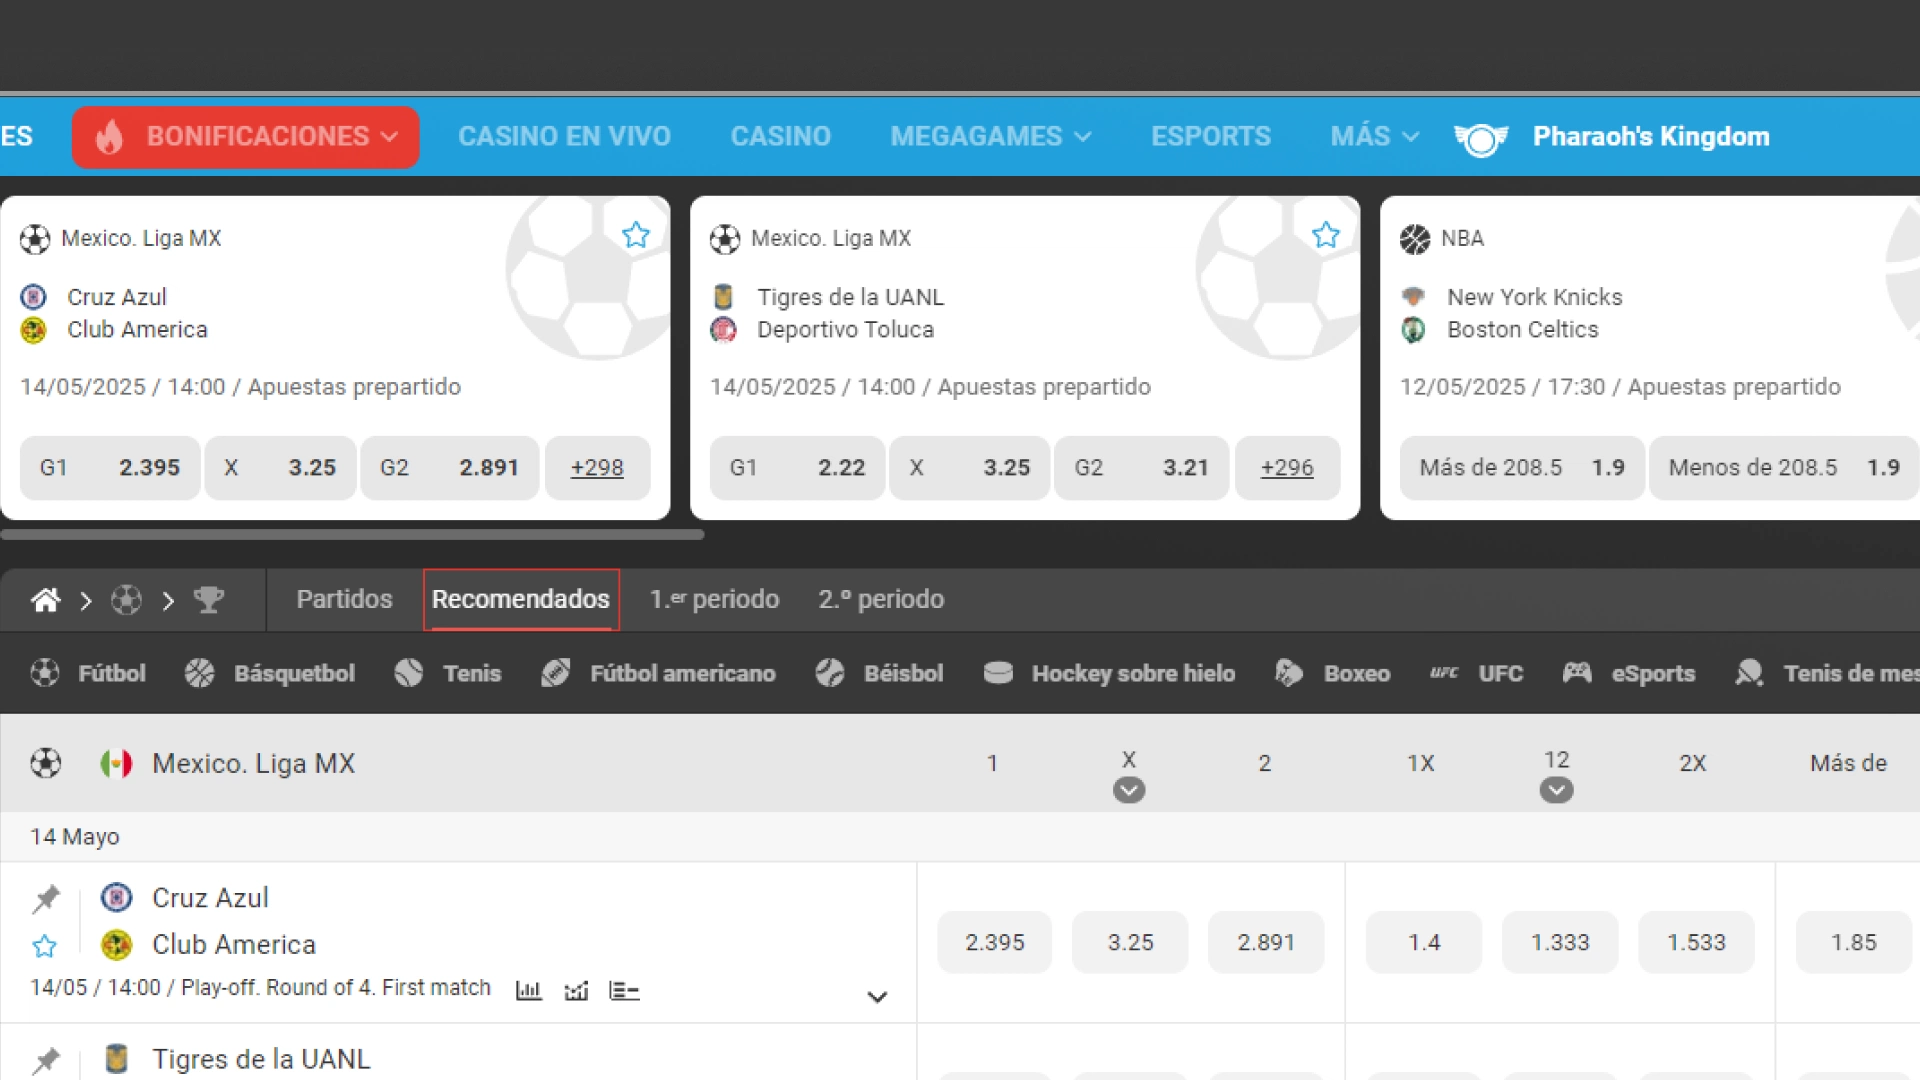
Task: Bet G2 3.21 on Tigres card
Action: coord(1141,468)
